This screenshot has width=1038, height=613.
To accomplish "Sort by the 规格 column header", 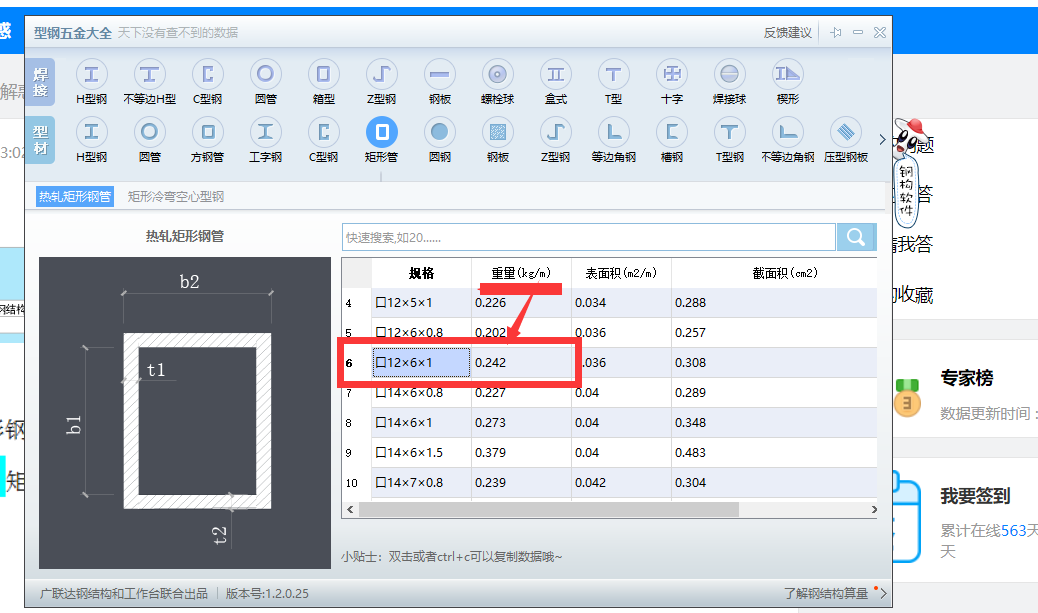I will pyautogui.click(x=421, y=273).
